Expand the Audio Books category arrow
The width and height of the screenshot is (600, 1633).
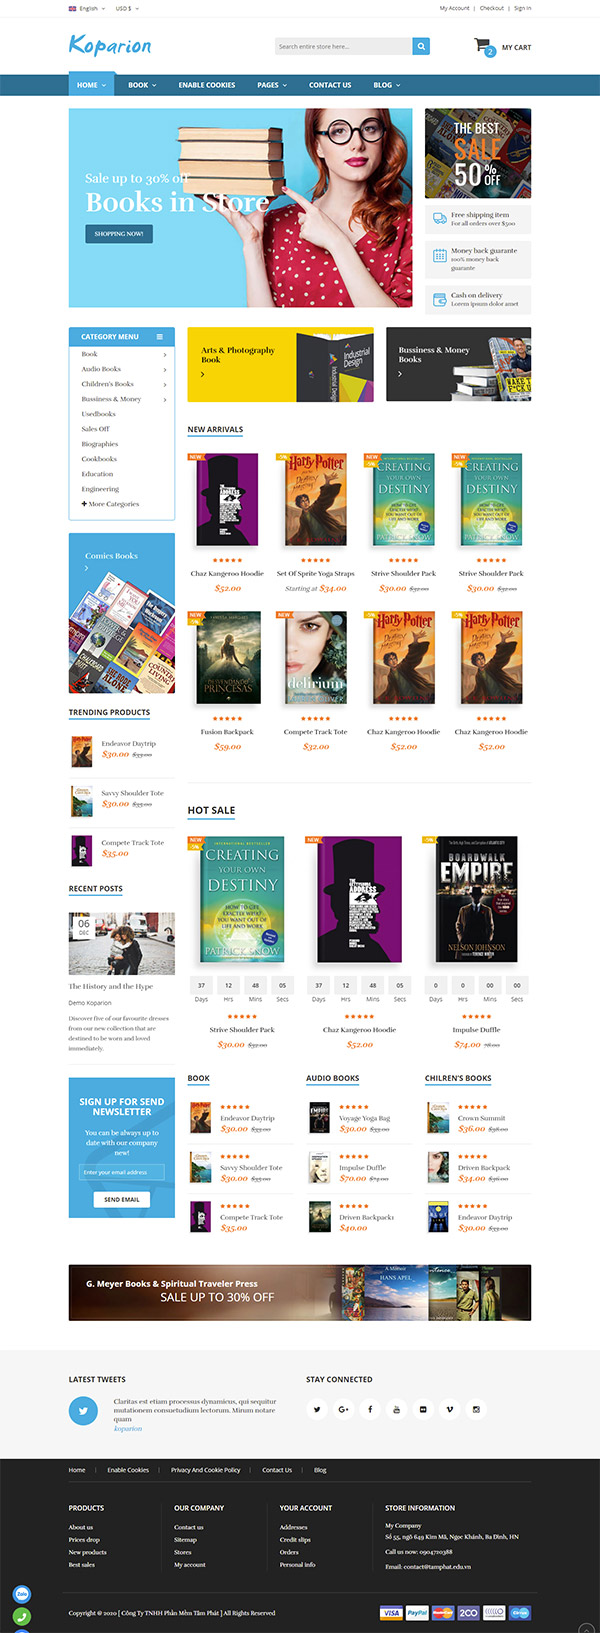[165, 369]
